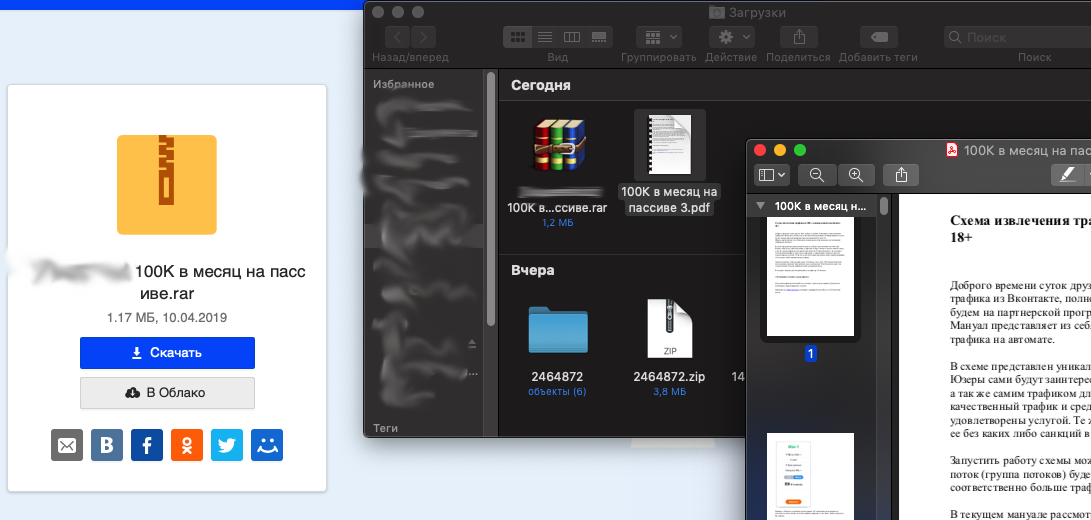The image size is (1091, 520).
Task: Click the Preview share icon
Action: (901, 175)
